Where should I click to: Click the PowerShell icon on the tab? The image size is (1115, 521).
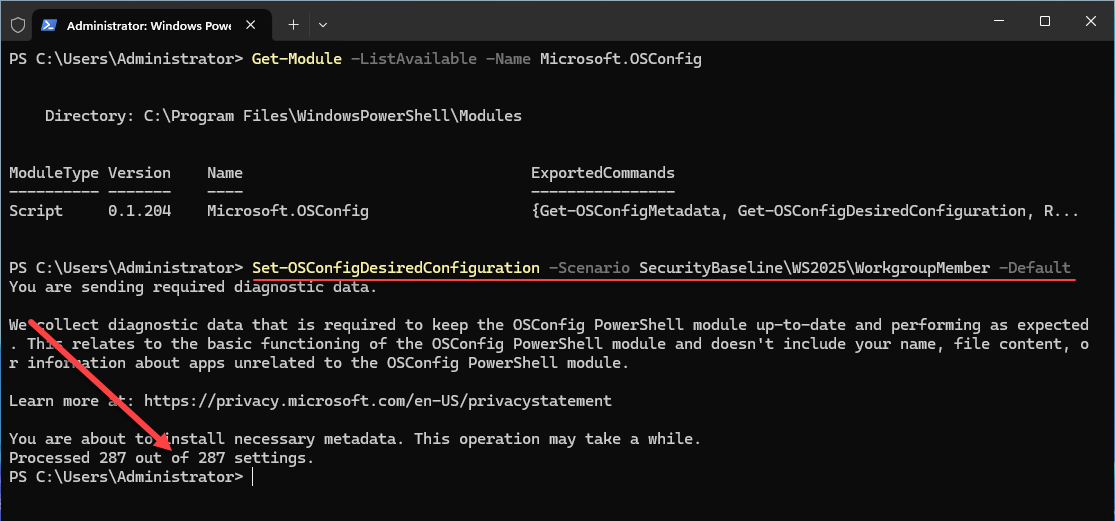pyautogui.click(x=50, y=23)
